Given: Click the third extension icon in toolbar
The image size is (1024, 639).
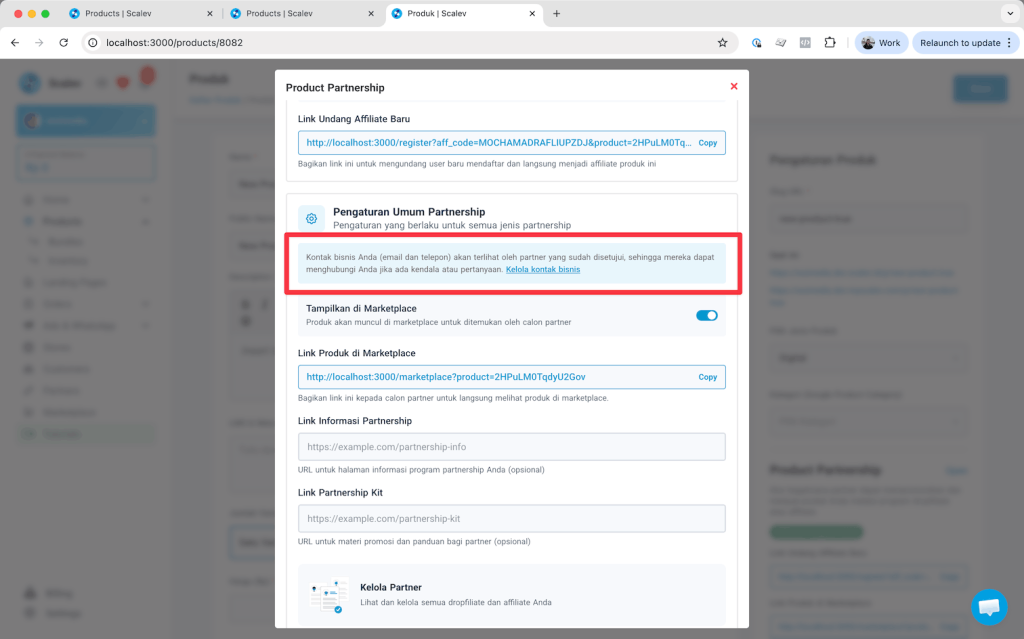Looking at the screenshot, I should tap(805, 42).
